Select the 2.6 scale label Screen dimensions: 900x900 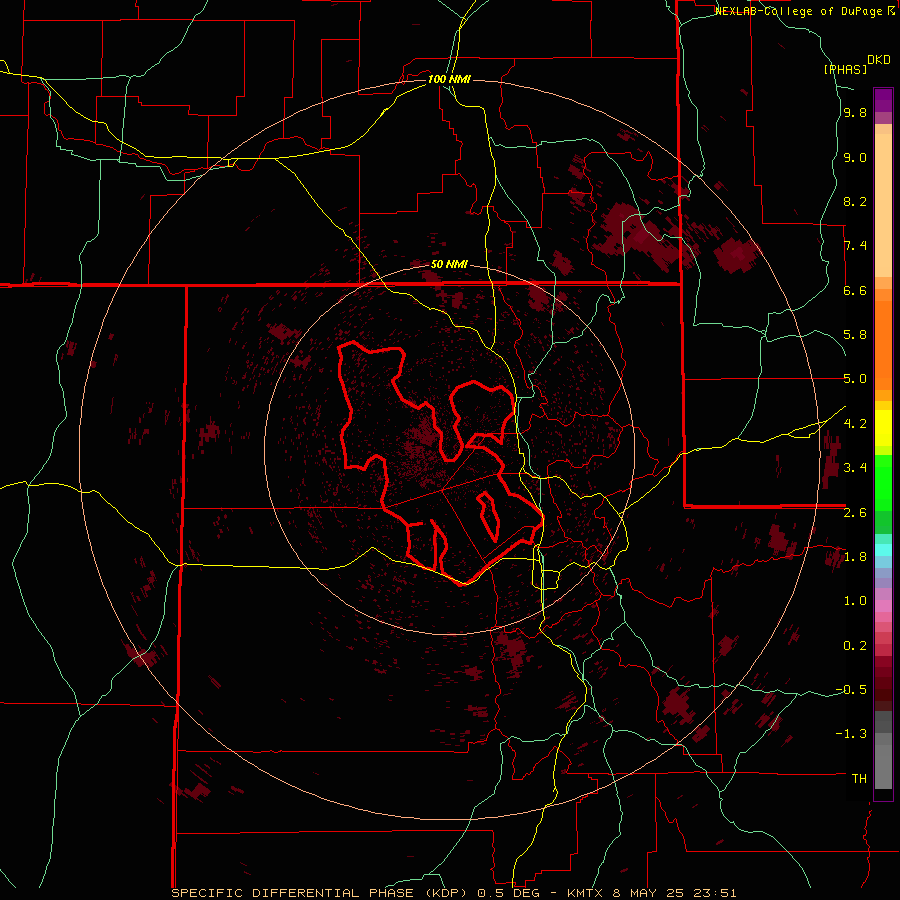855,512
